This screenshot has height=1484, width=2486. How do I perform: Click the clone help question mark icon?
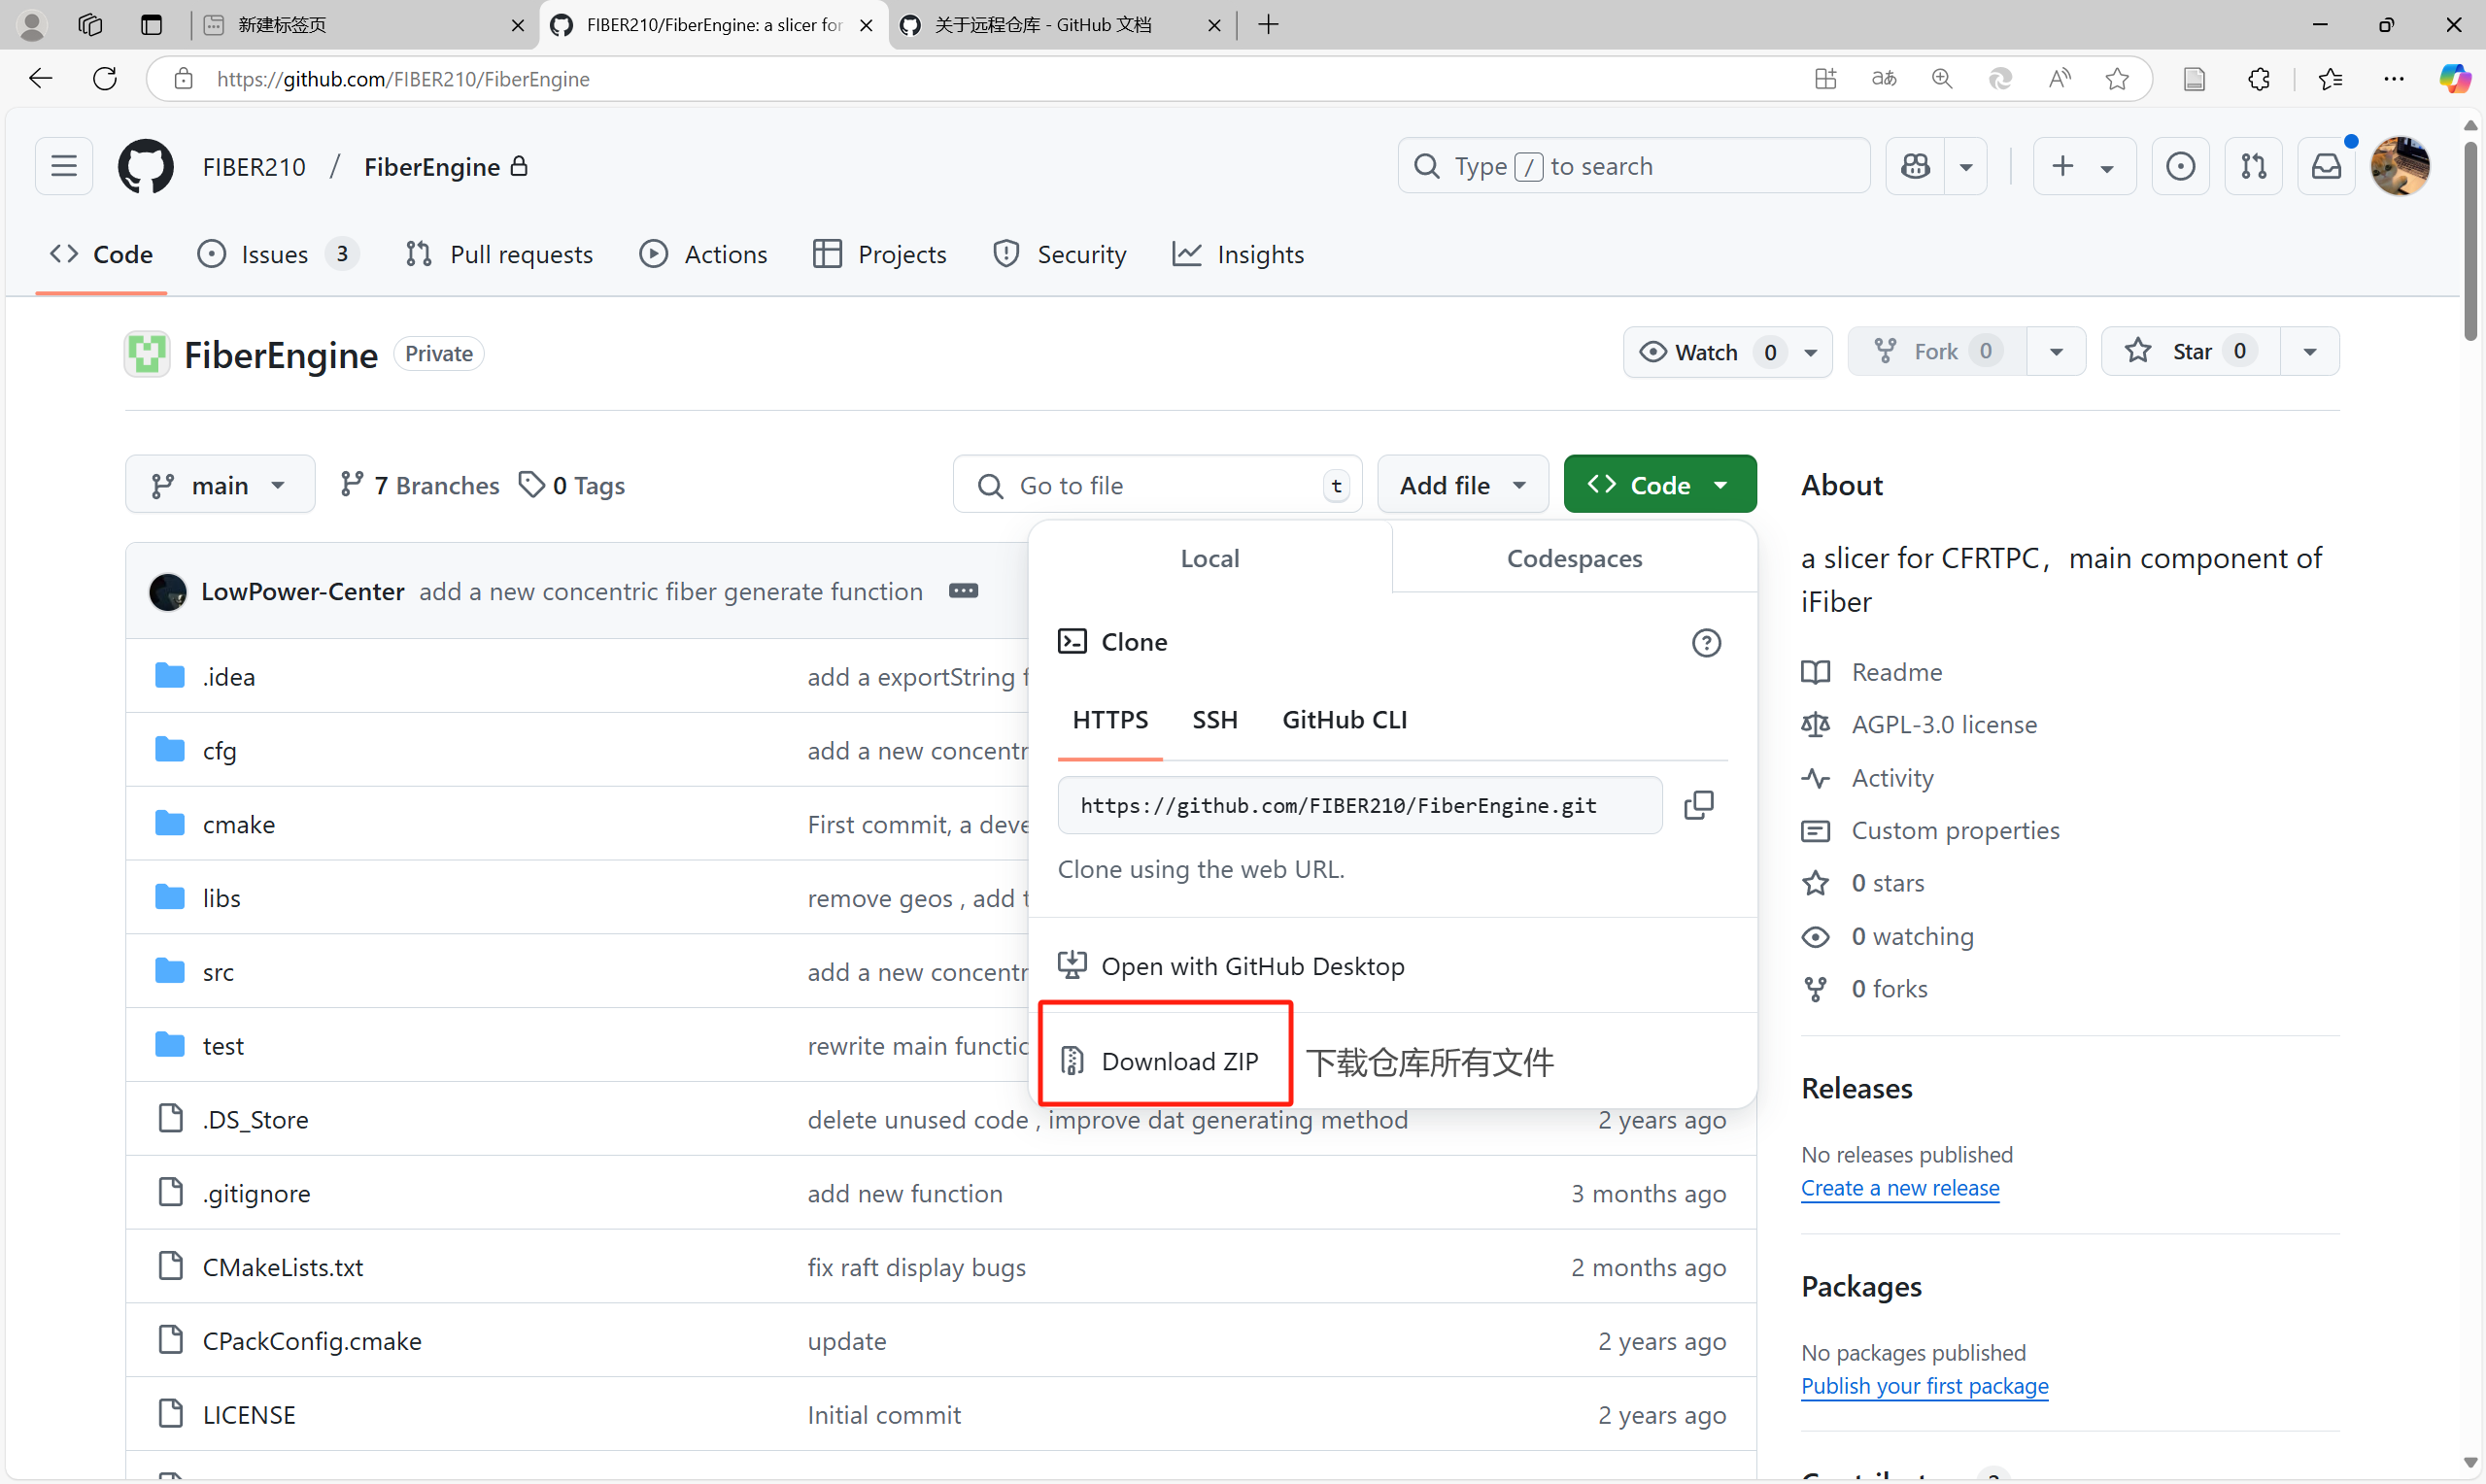coord(1706,643)
